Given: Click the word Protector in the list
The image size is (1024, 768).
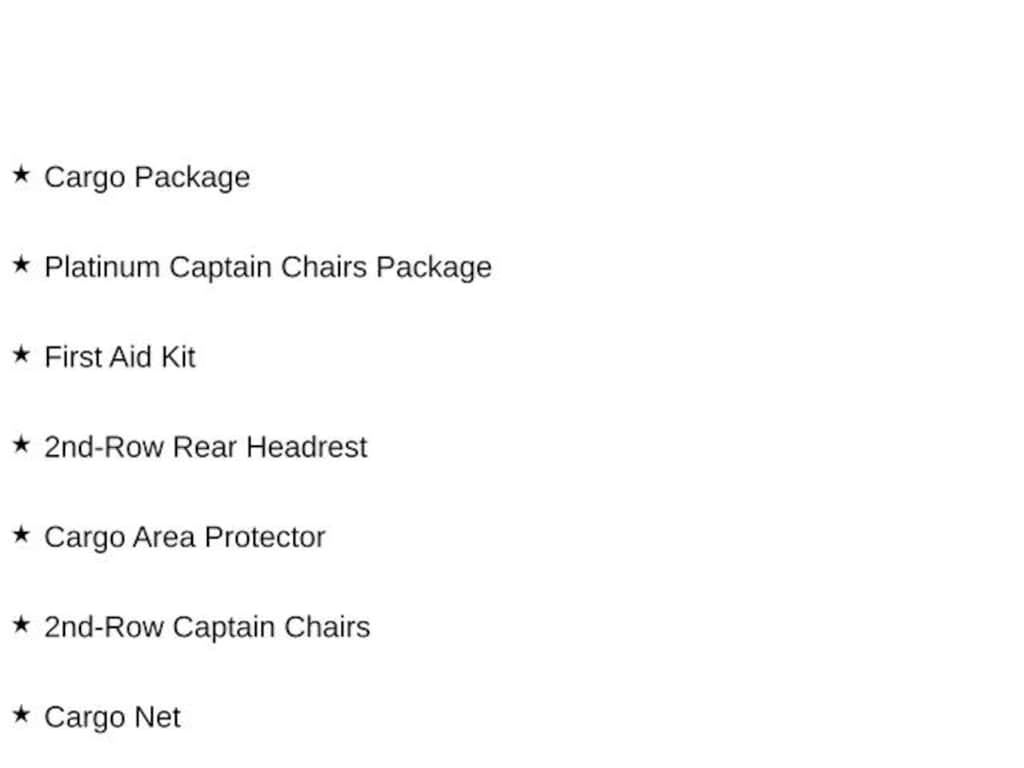Looking at the screenshot, I should [264, 537].
